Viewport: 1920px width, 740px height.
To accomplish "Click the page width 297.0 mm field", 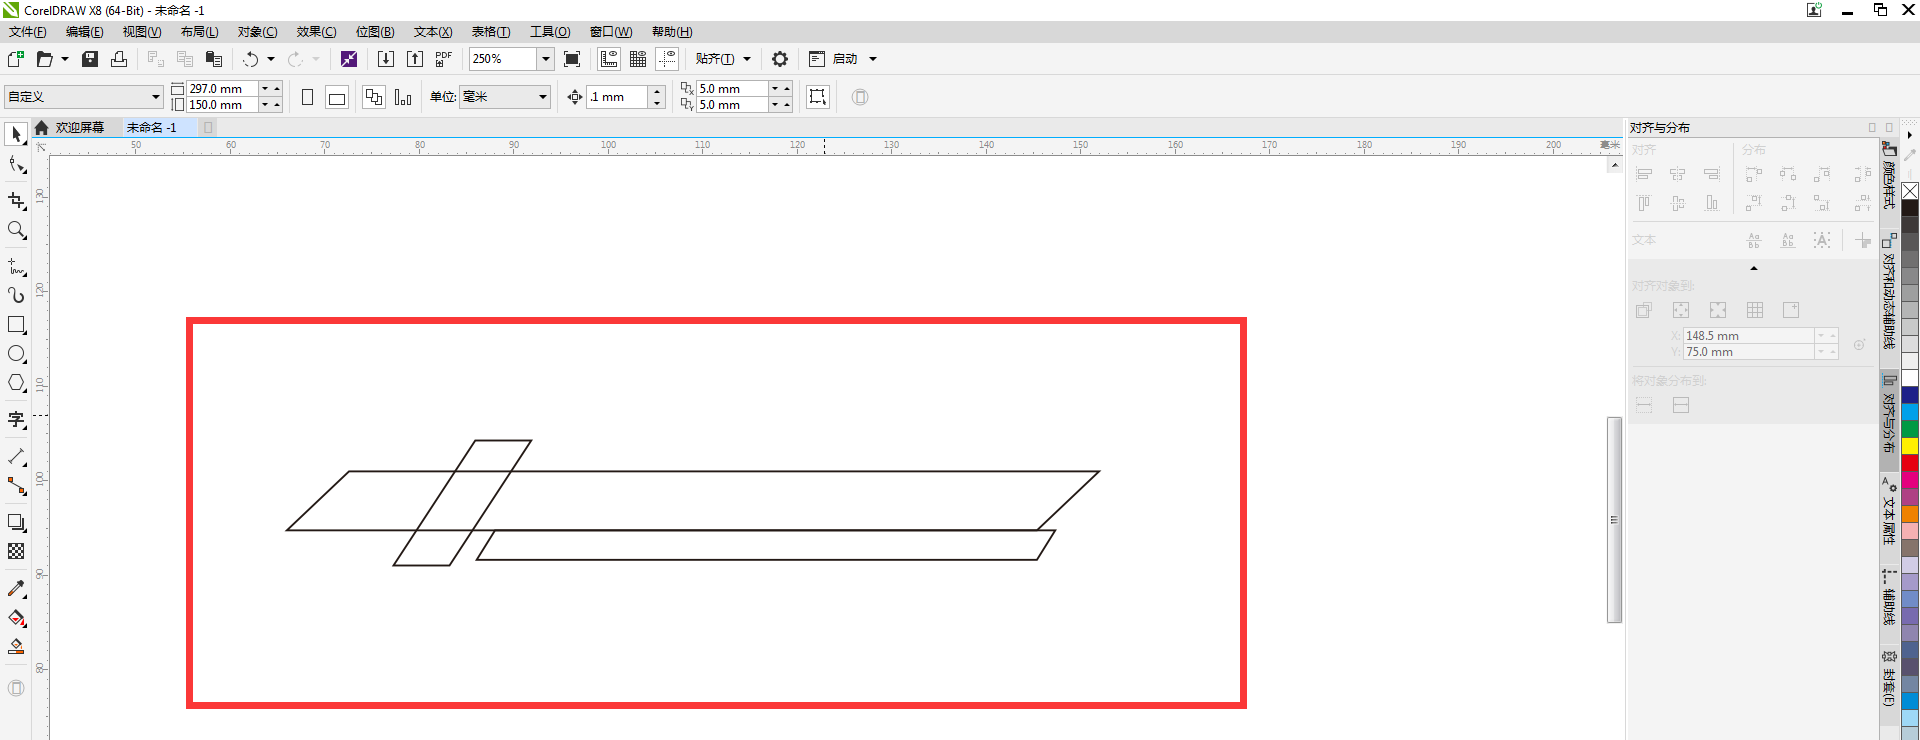I will (222, 89).
